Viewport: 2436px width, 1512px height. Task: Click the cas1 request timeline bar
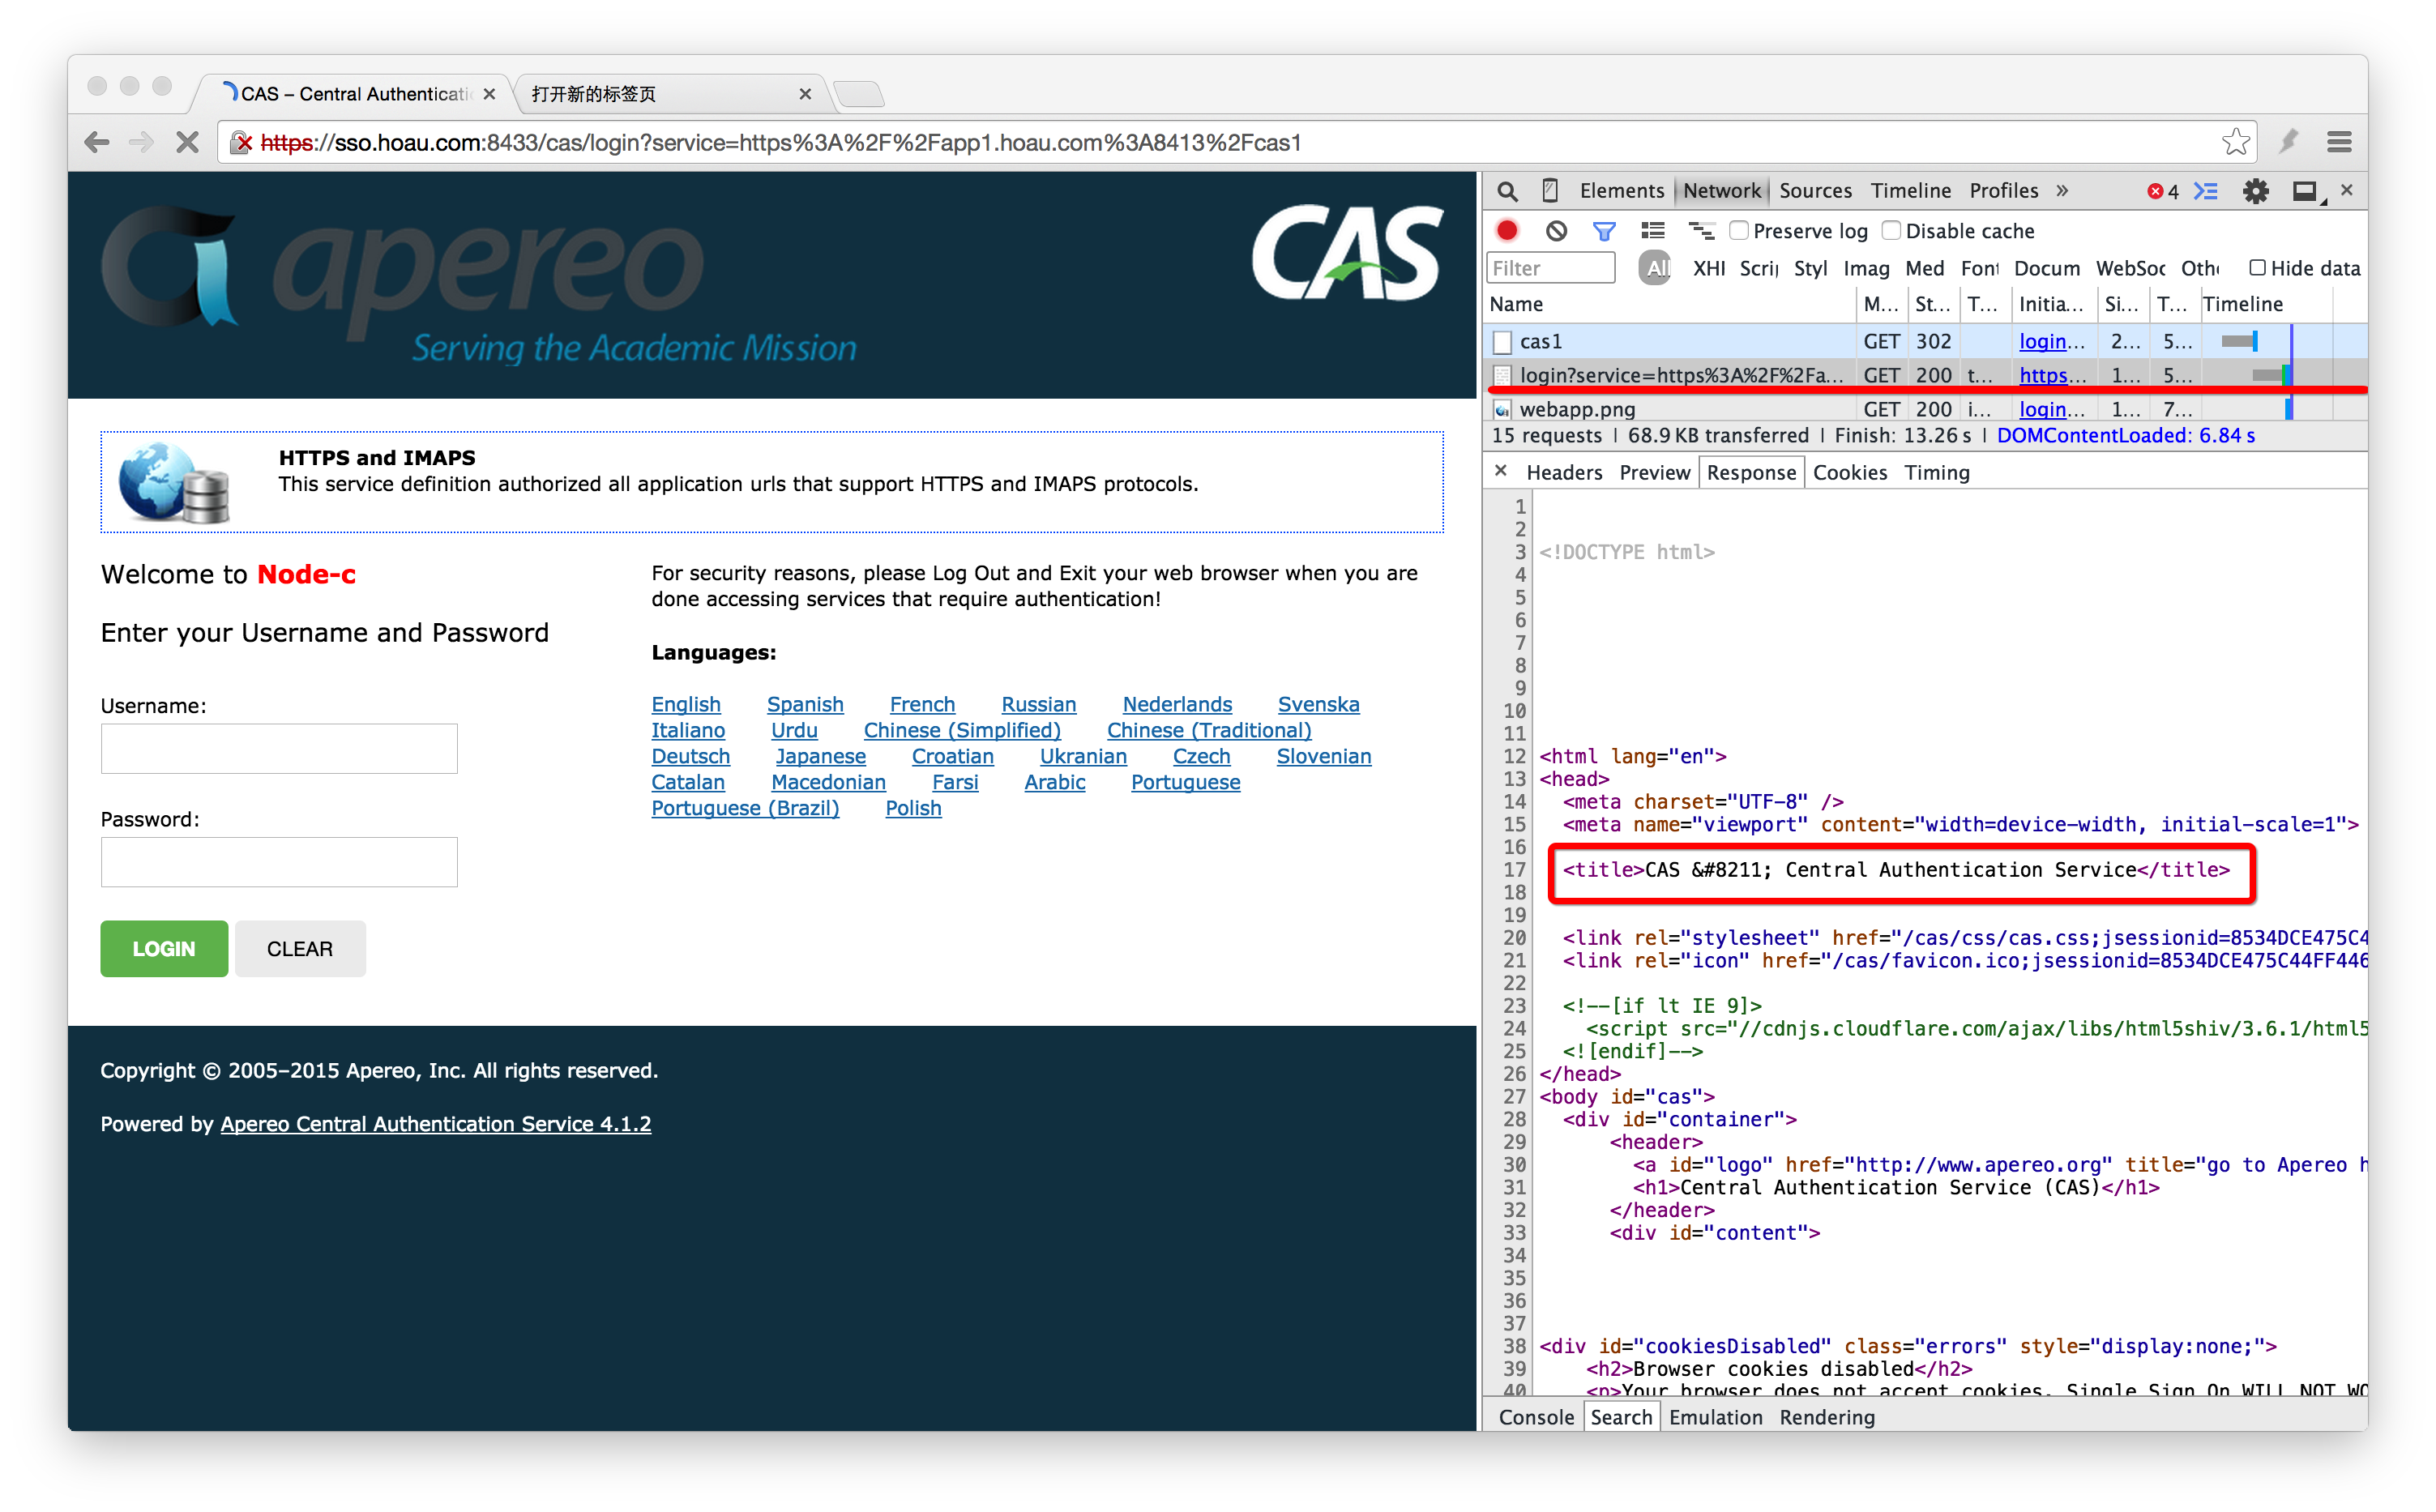click(x=2239, y=342)
